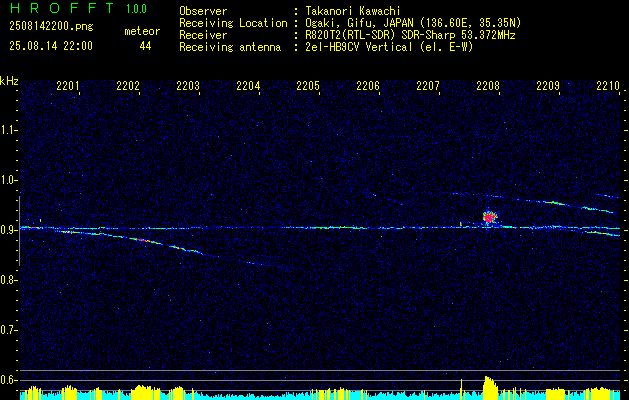Viewport: 629px width, 400px height.
Task: Click the 0.7 kHz frequency label
Action: click(8, 330)
